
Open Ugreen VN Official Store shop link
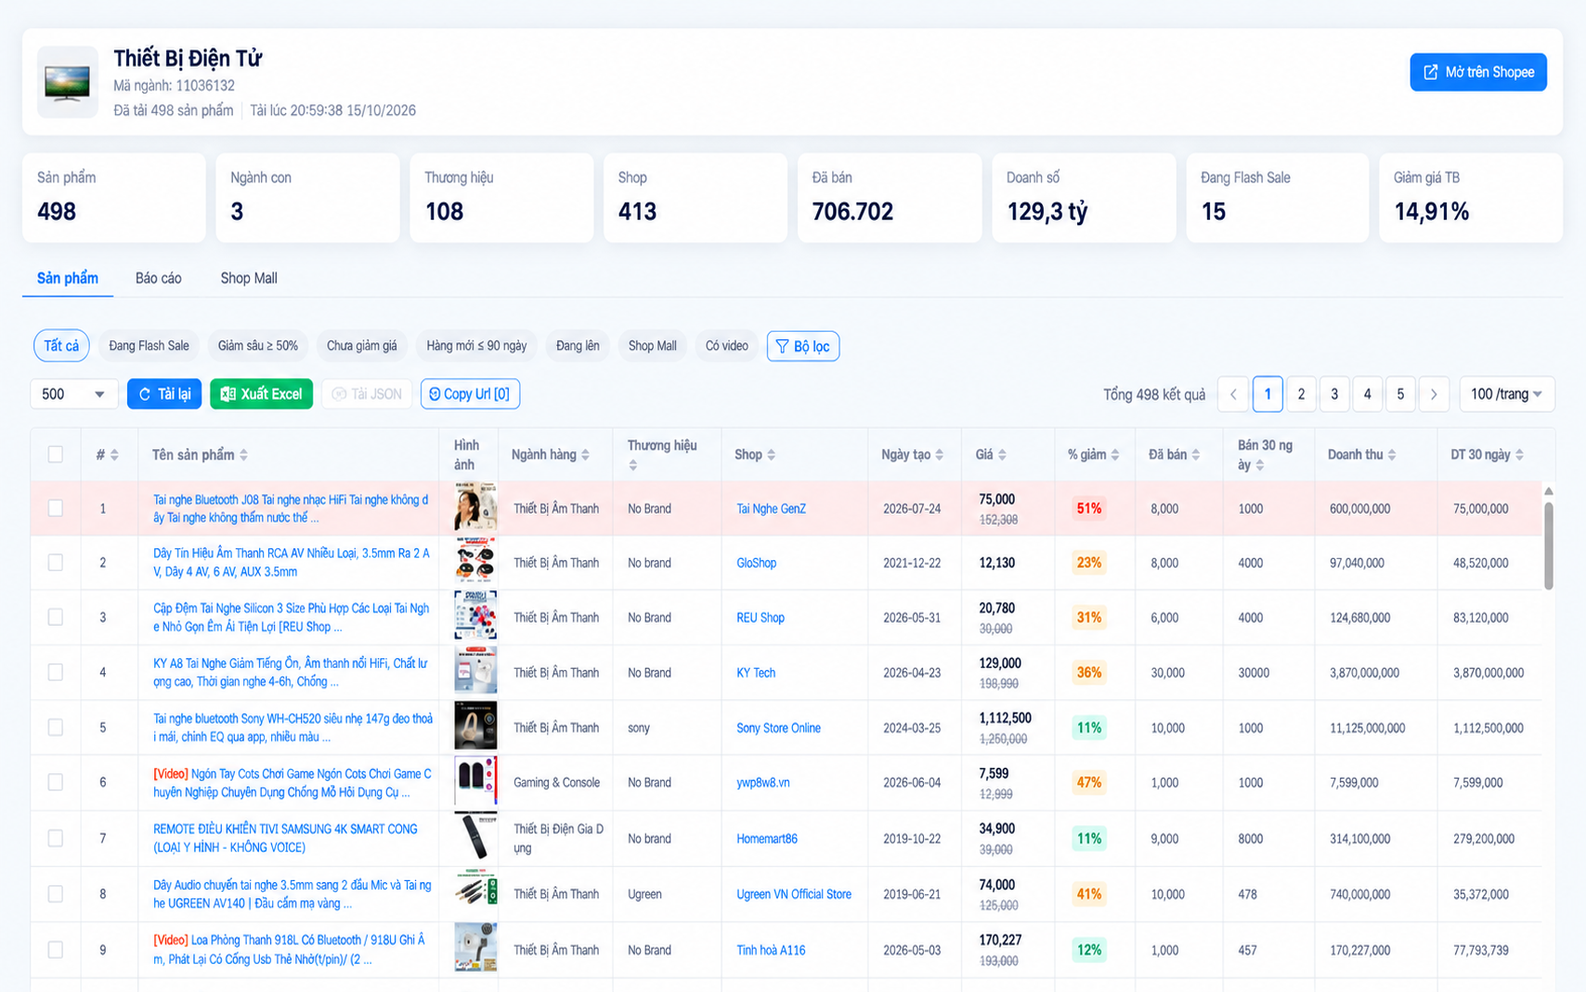(x=794, y=894)
